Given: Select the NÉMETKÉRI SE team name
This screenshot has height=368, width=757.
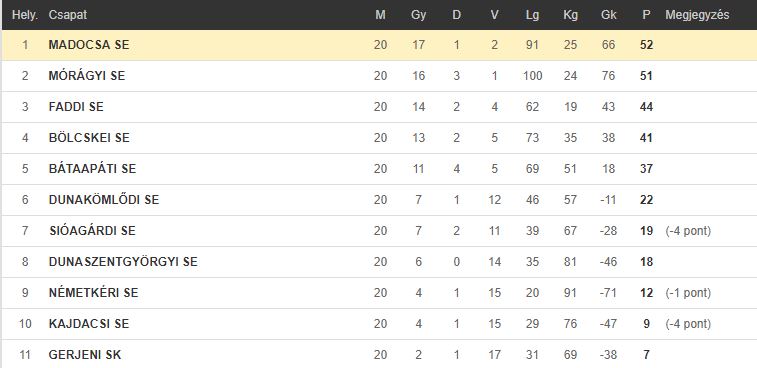Looking at the screenshot, I should coord(93,293).
